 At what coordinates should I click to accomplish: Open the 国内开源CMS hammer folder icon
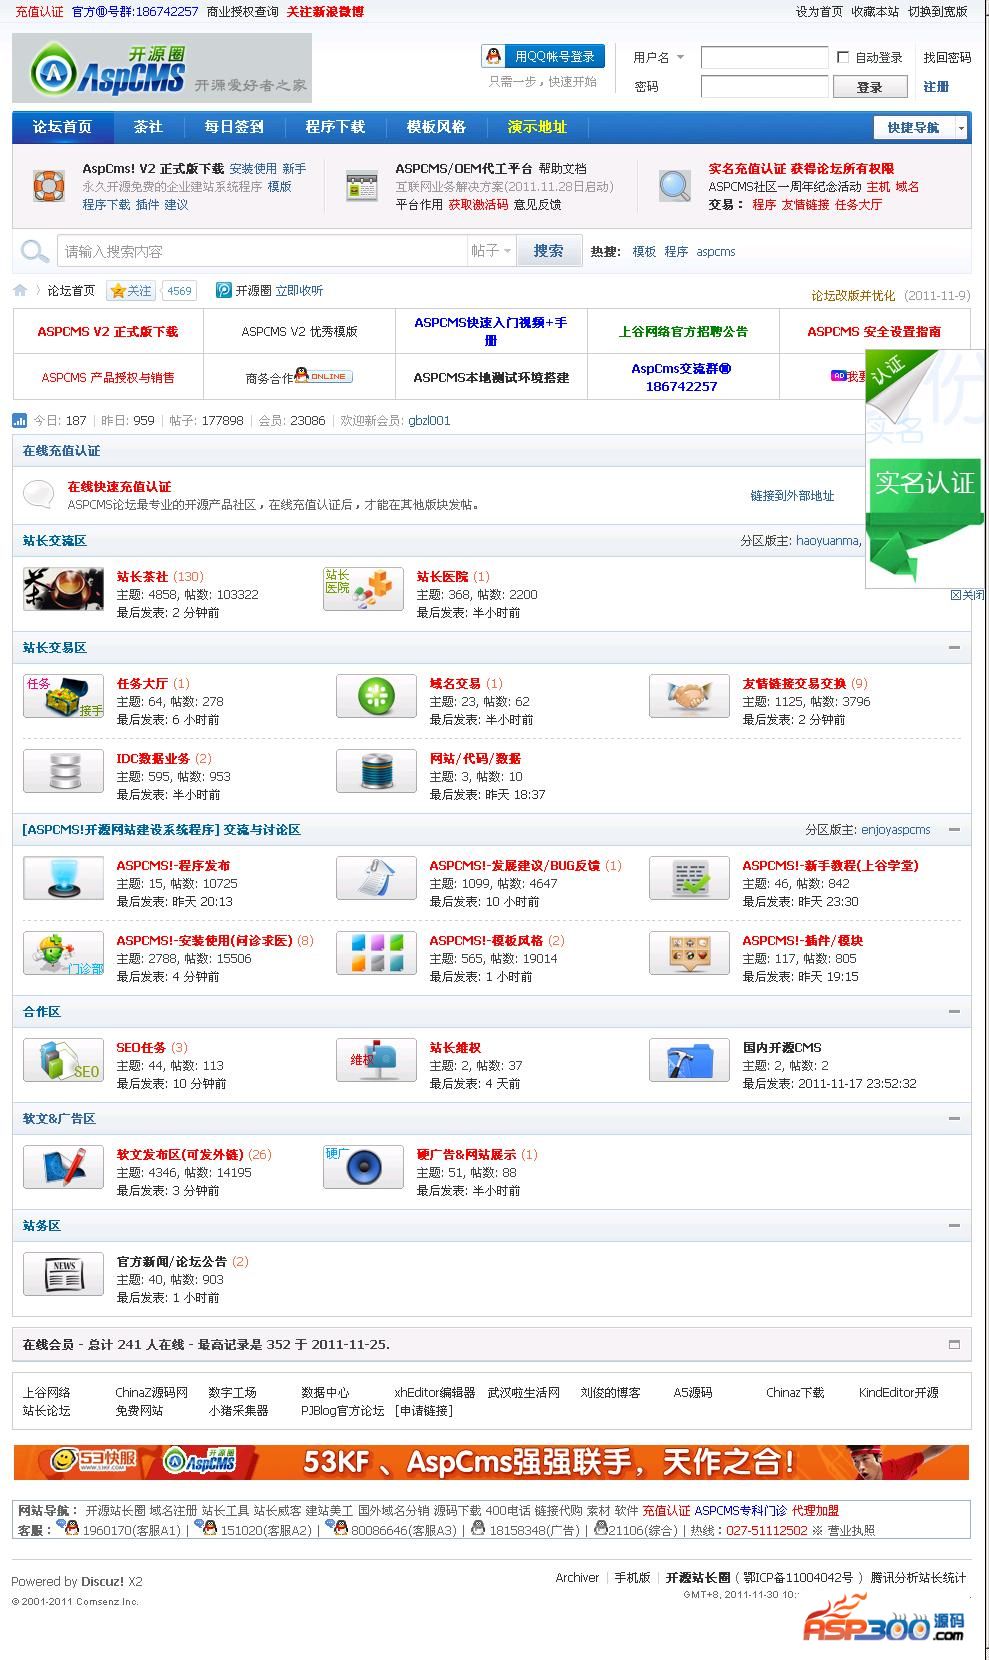coord(689,1060)
